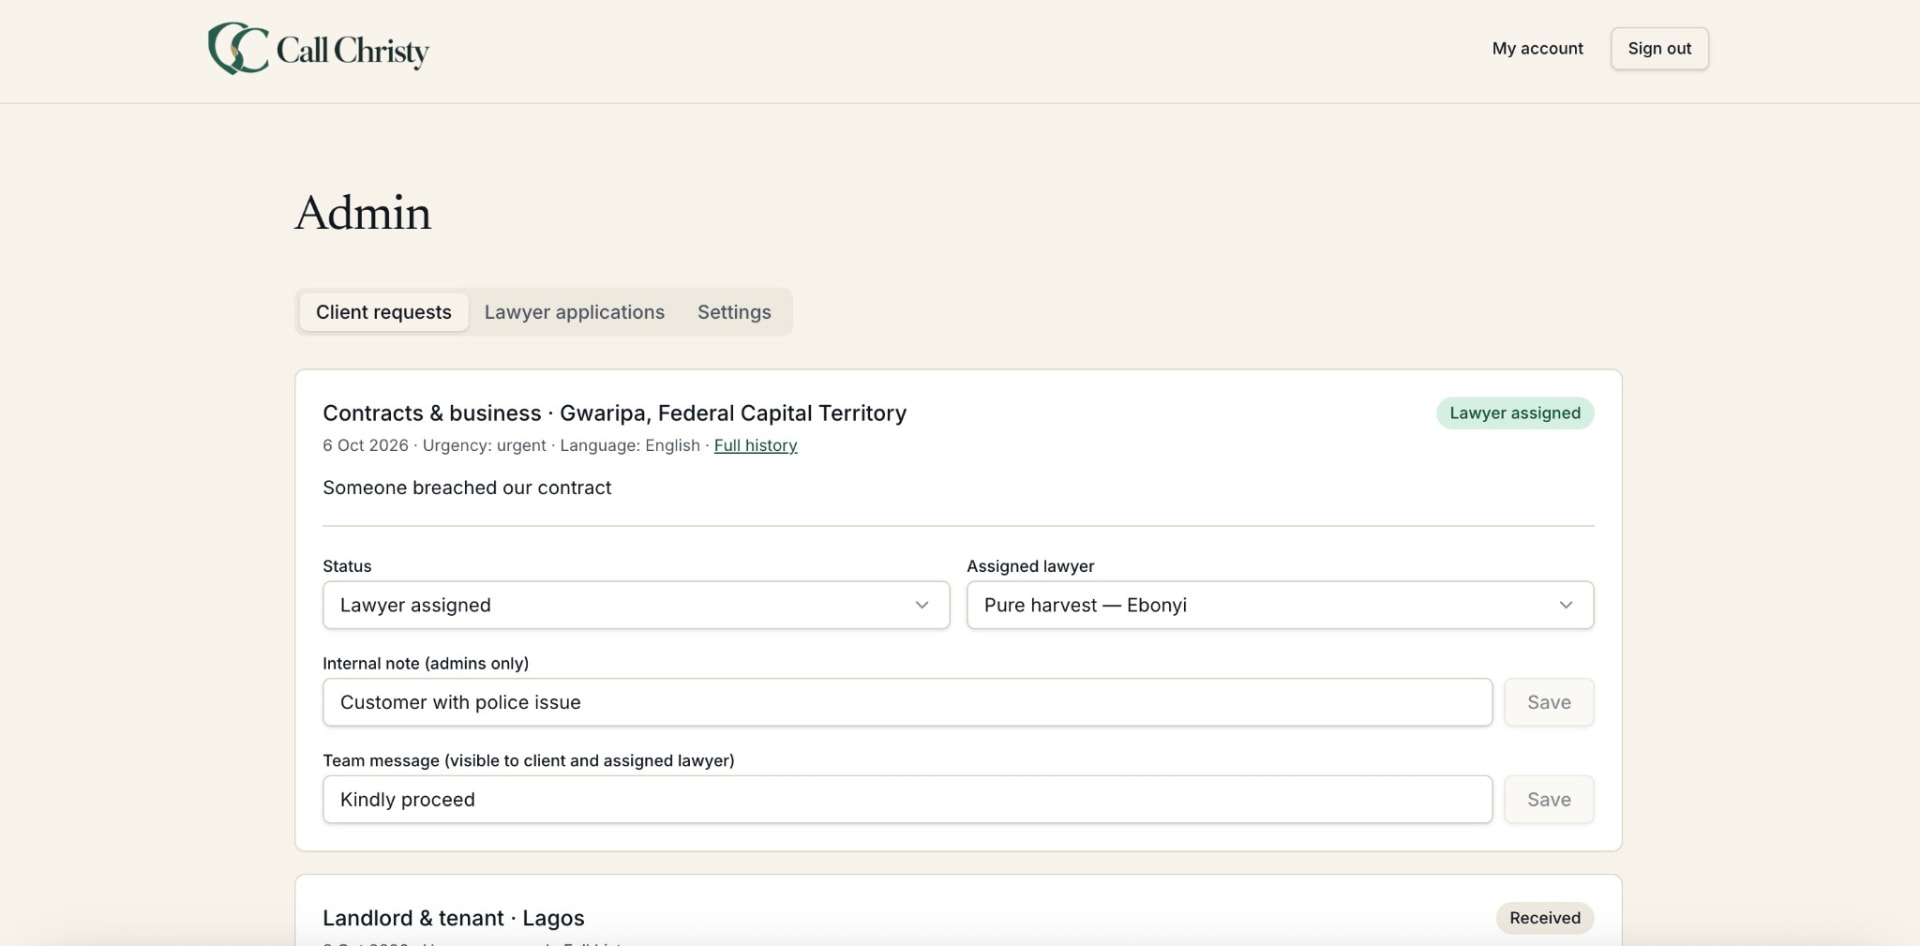Open the Settings tab
Screen dimensions: 1920x946
pos(734,312)
